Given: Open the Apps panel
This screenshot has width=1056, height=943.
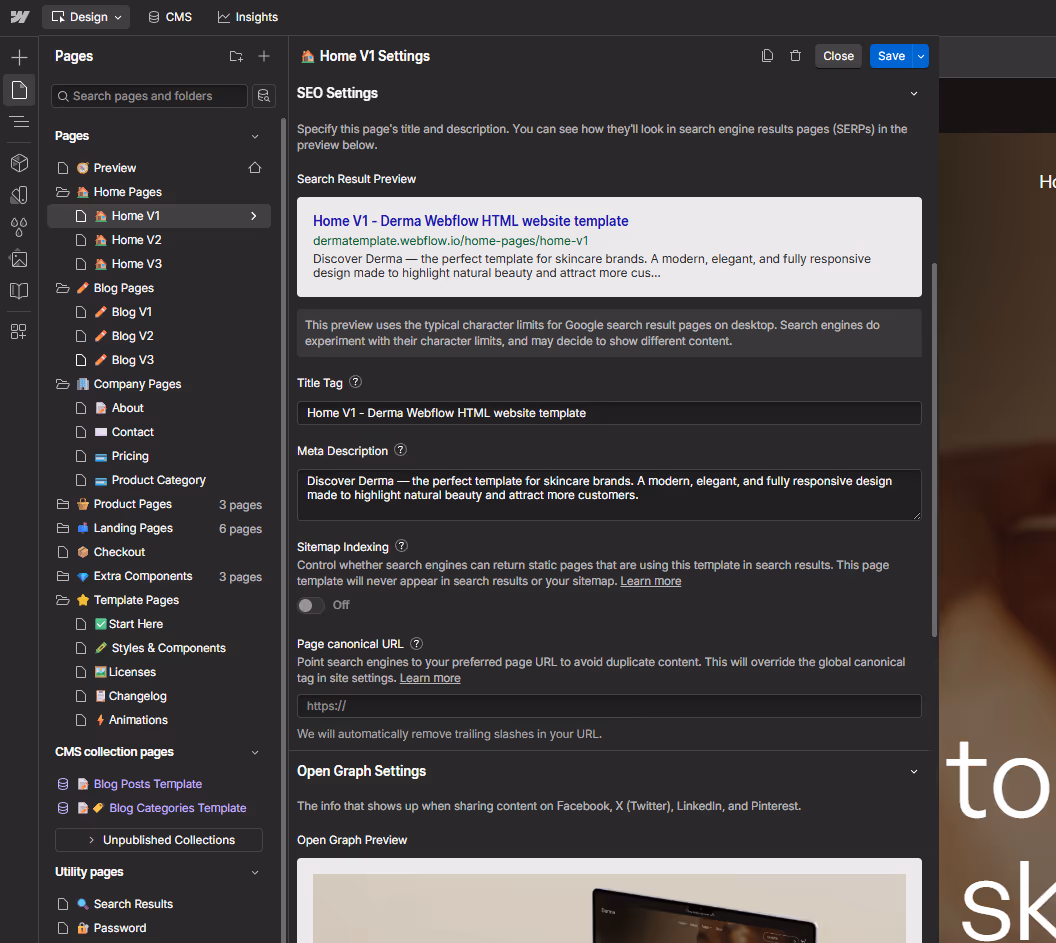Looking at the screenshot, I should click(18, 331).
